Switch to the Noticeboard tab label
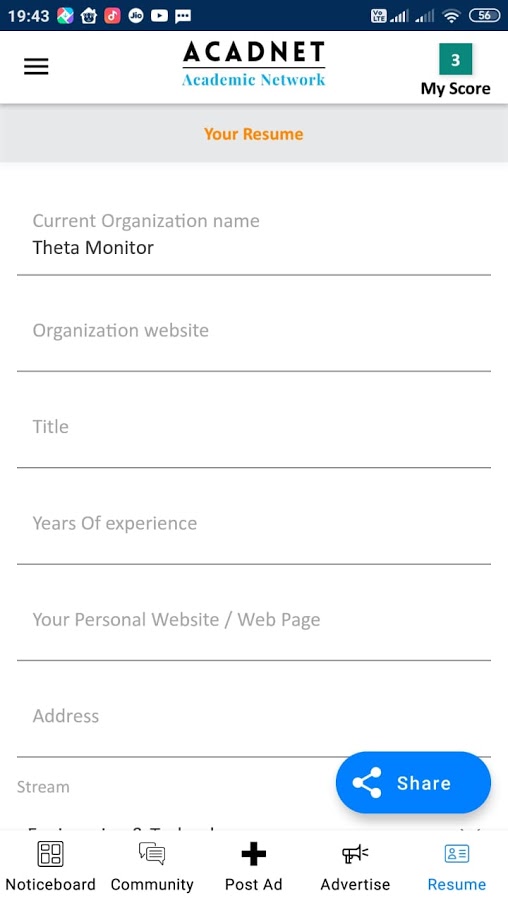Image resolution: width=508 pixels, height=903 pixels. click(x=50, y=885)
